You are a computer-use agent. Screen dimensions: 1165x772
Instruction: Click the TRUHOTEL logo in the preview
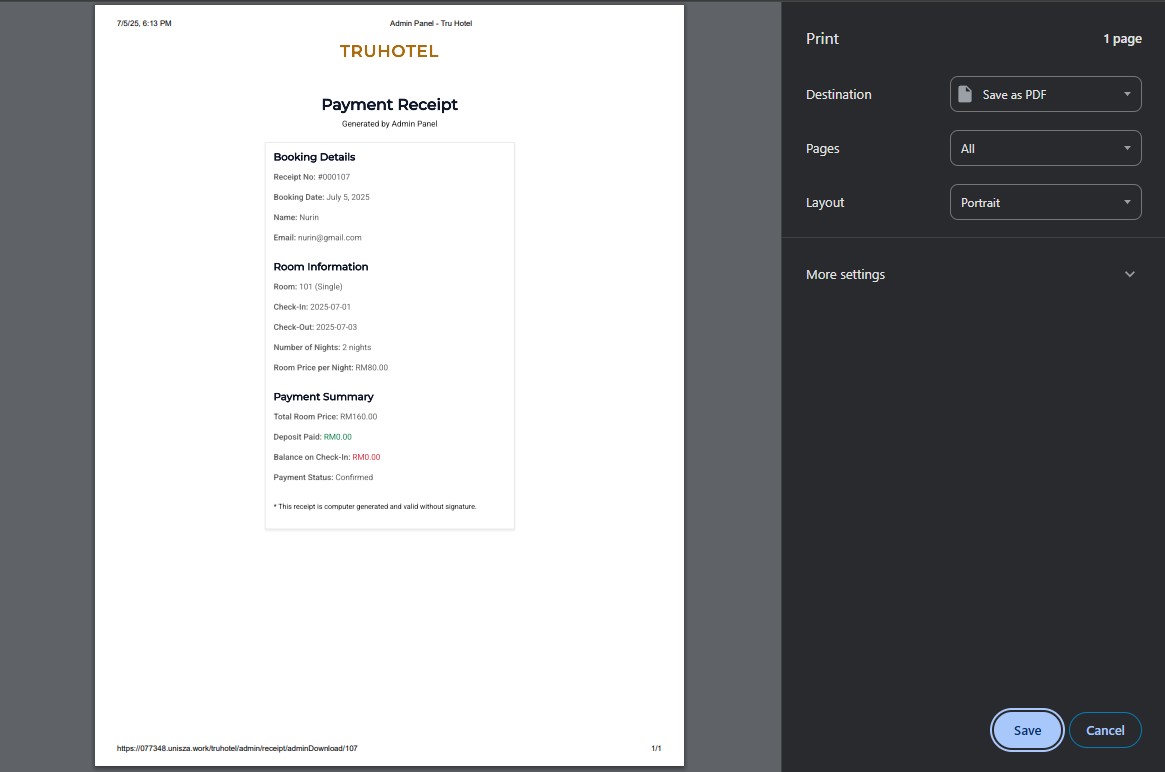coord(389,52)
